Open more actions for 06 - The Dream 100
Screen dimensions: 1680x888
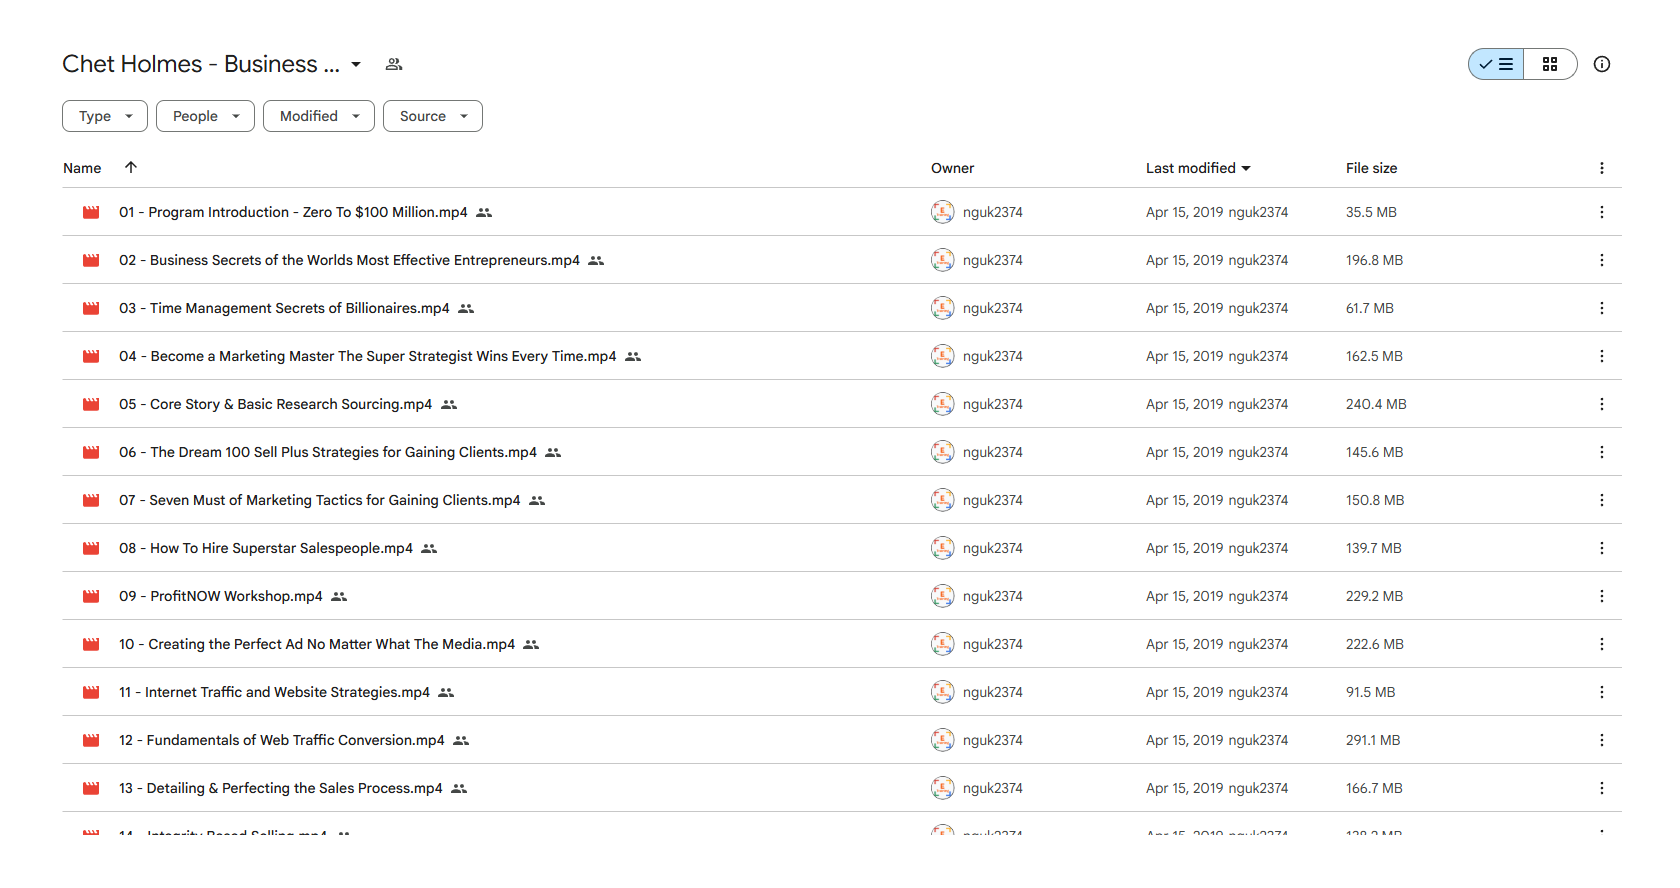(x=1602, y=452)
